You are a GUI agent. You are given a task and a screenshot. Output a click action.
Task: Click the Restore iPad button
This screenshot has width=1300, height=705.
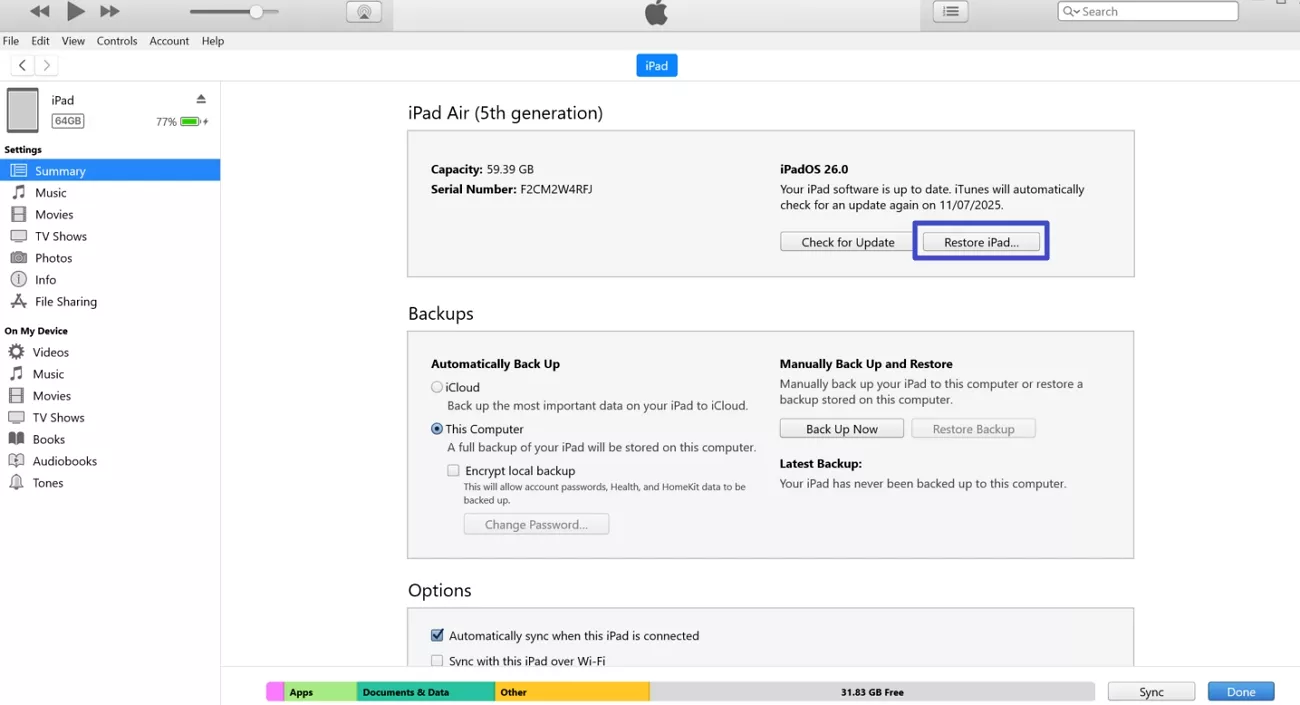980,241
